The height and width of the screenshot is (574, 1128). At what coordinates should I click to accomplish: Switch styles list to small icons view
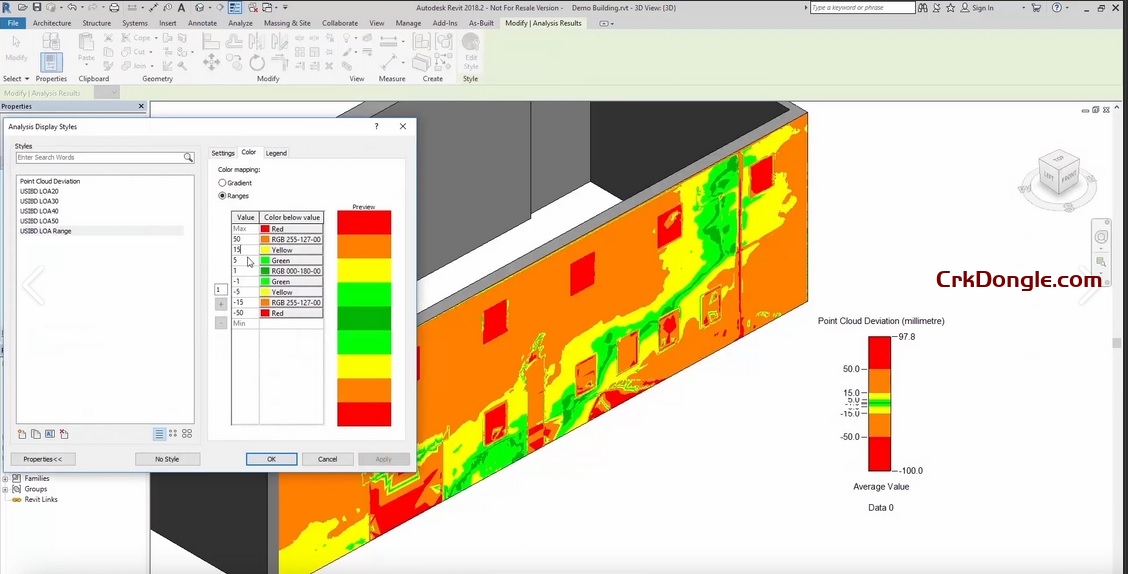[x=173, y=434]
